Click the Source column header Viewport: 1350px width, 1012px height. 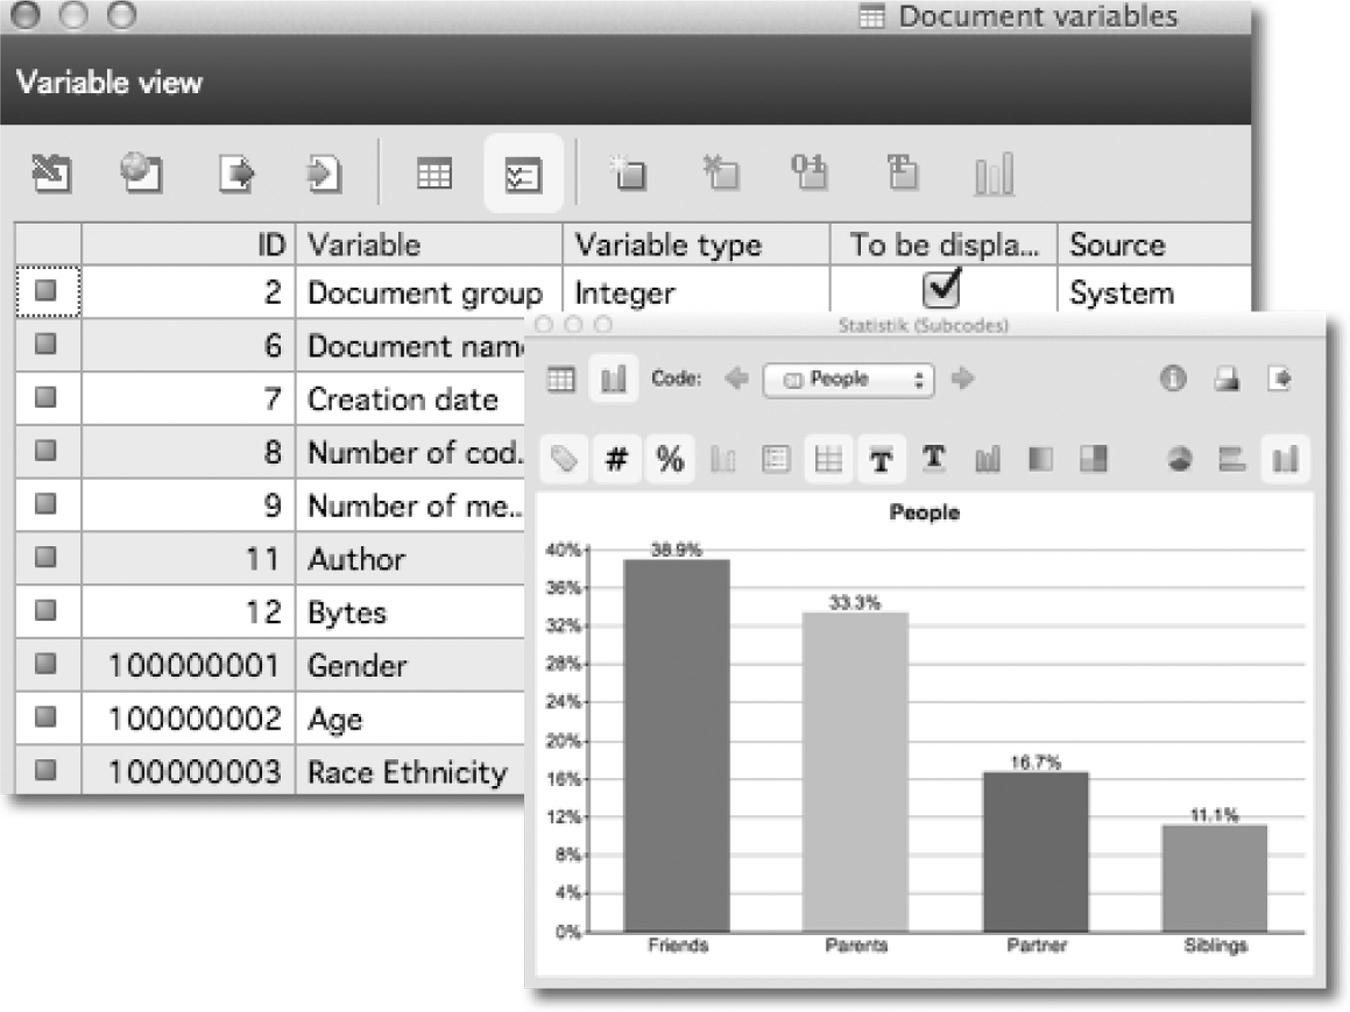click(1155, 244)
